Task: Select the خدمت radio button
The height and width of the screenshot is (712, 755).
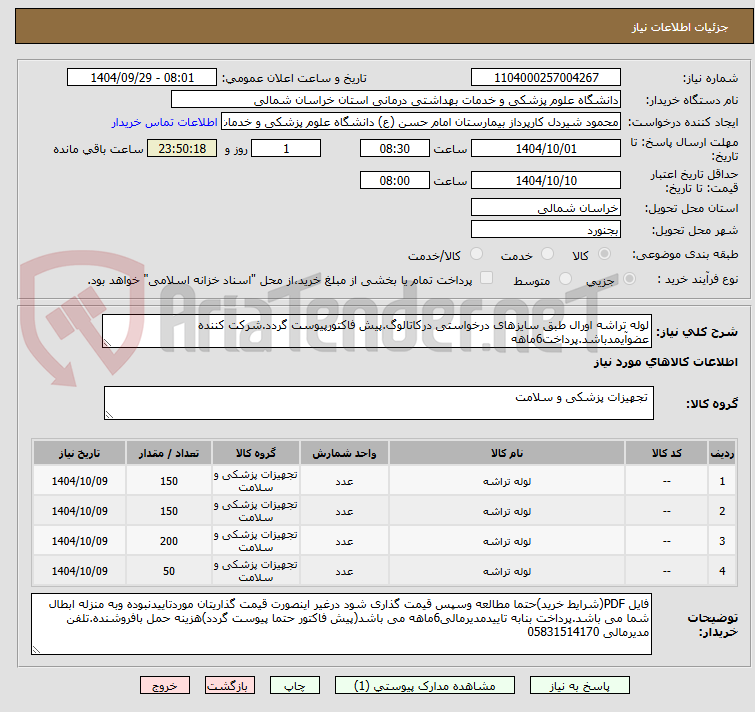Action: click(x=547, y=254)
